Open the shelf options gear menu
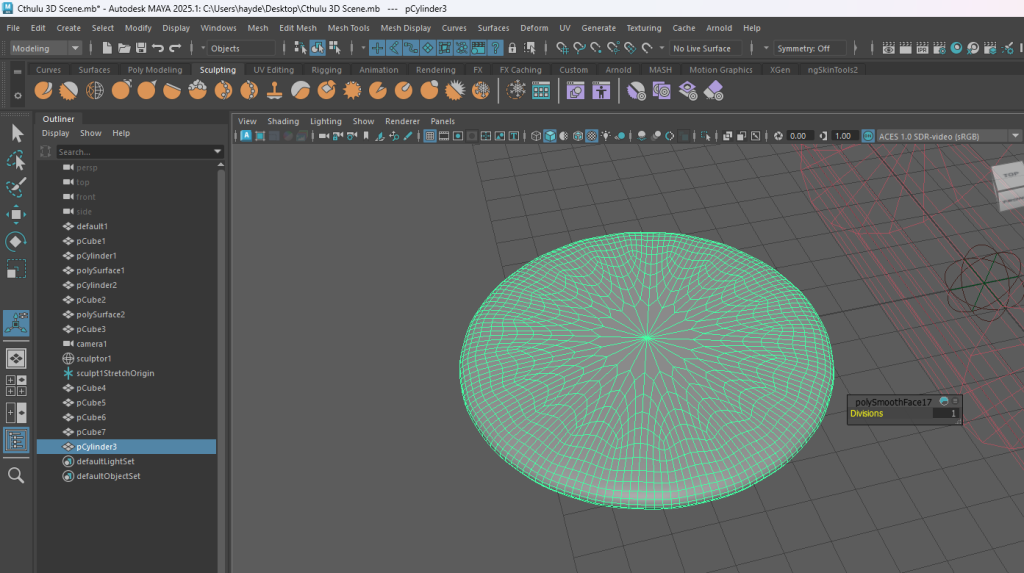The height and width of the screenshot is (573, 1024). (18, 95)
